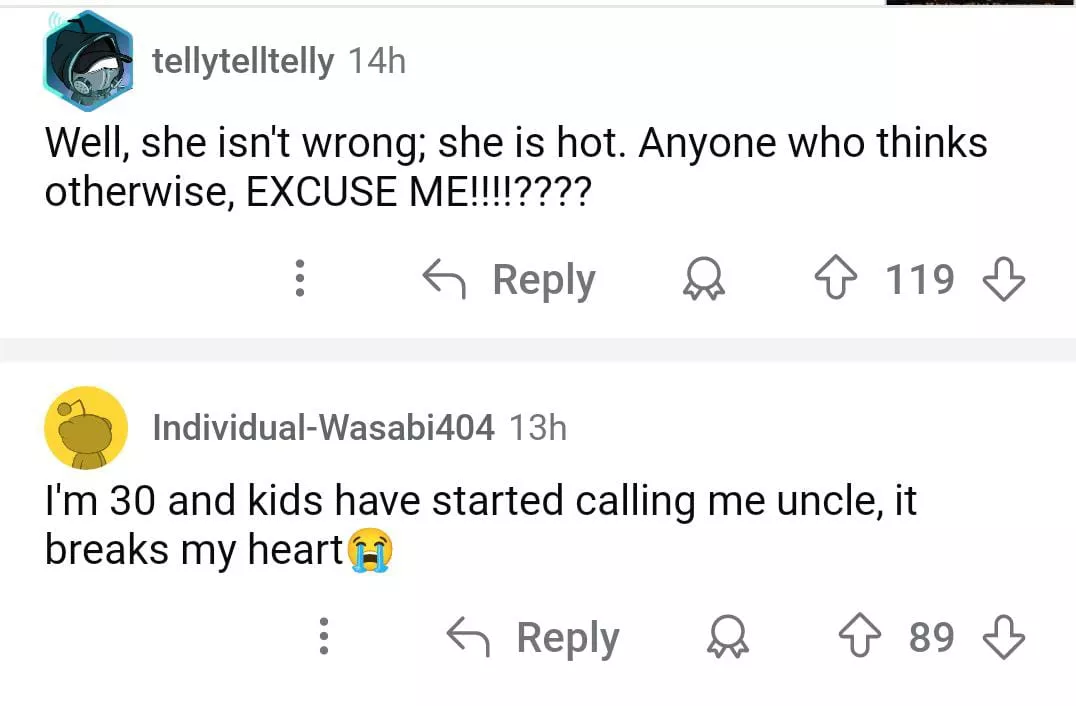The image size is (1076, 706).
Task: Click the reply arrow on Individual-Wasabi404's comment
Action: pyautogui.click(x=468, y=637)
